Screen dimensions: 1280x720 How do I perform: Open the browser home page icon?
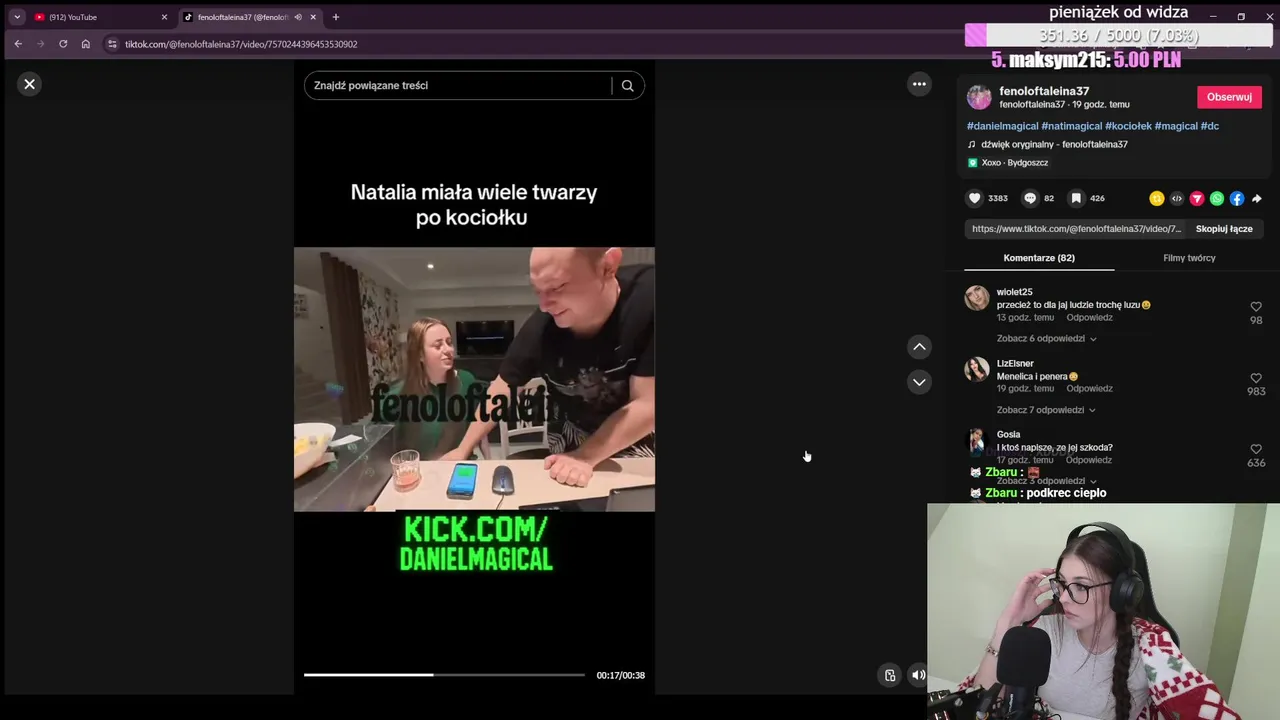click(x=86, y=44)
